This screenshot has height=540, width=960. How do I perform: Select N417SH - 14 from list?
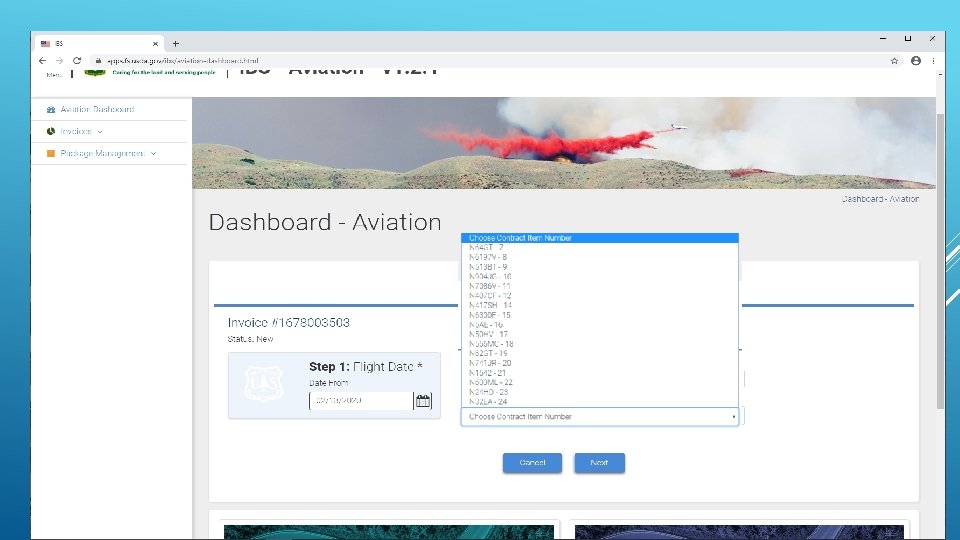point(599,305)
